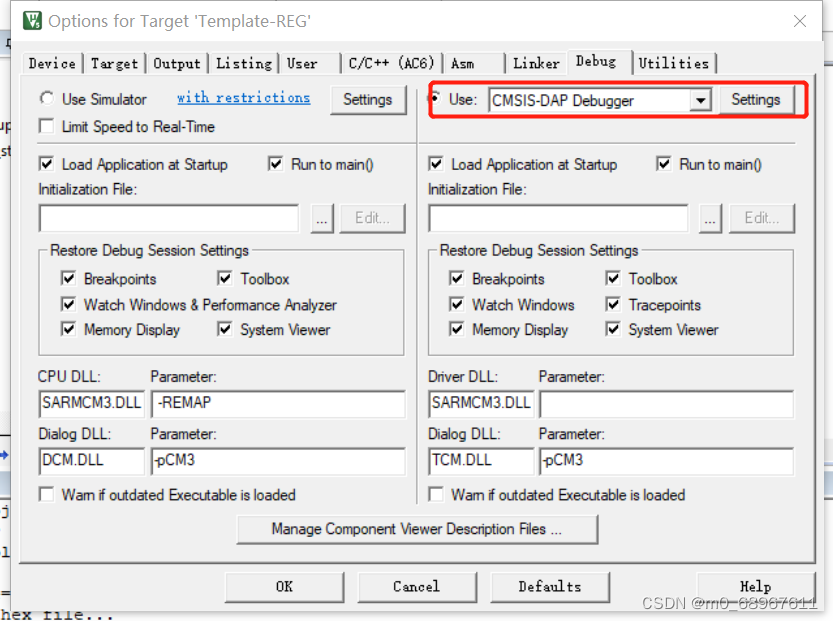Toggle simulator Run to main() checkbox
This screenshot has height=621, width=833.
[275, 164]
